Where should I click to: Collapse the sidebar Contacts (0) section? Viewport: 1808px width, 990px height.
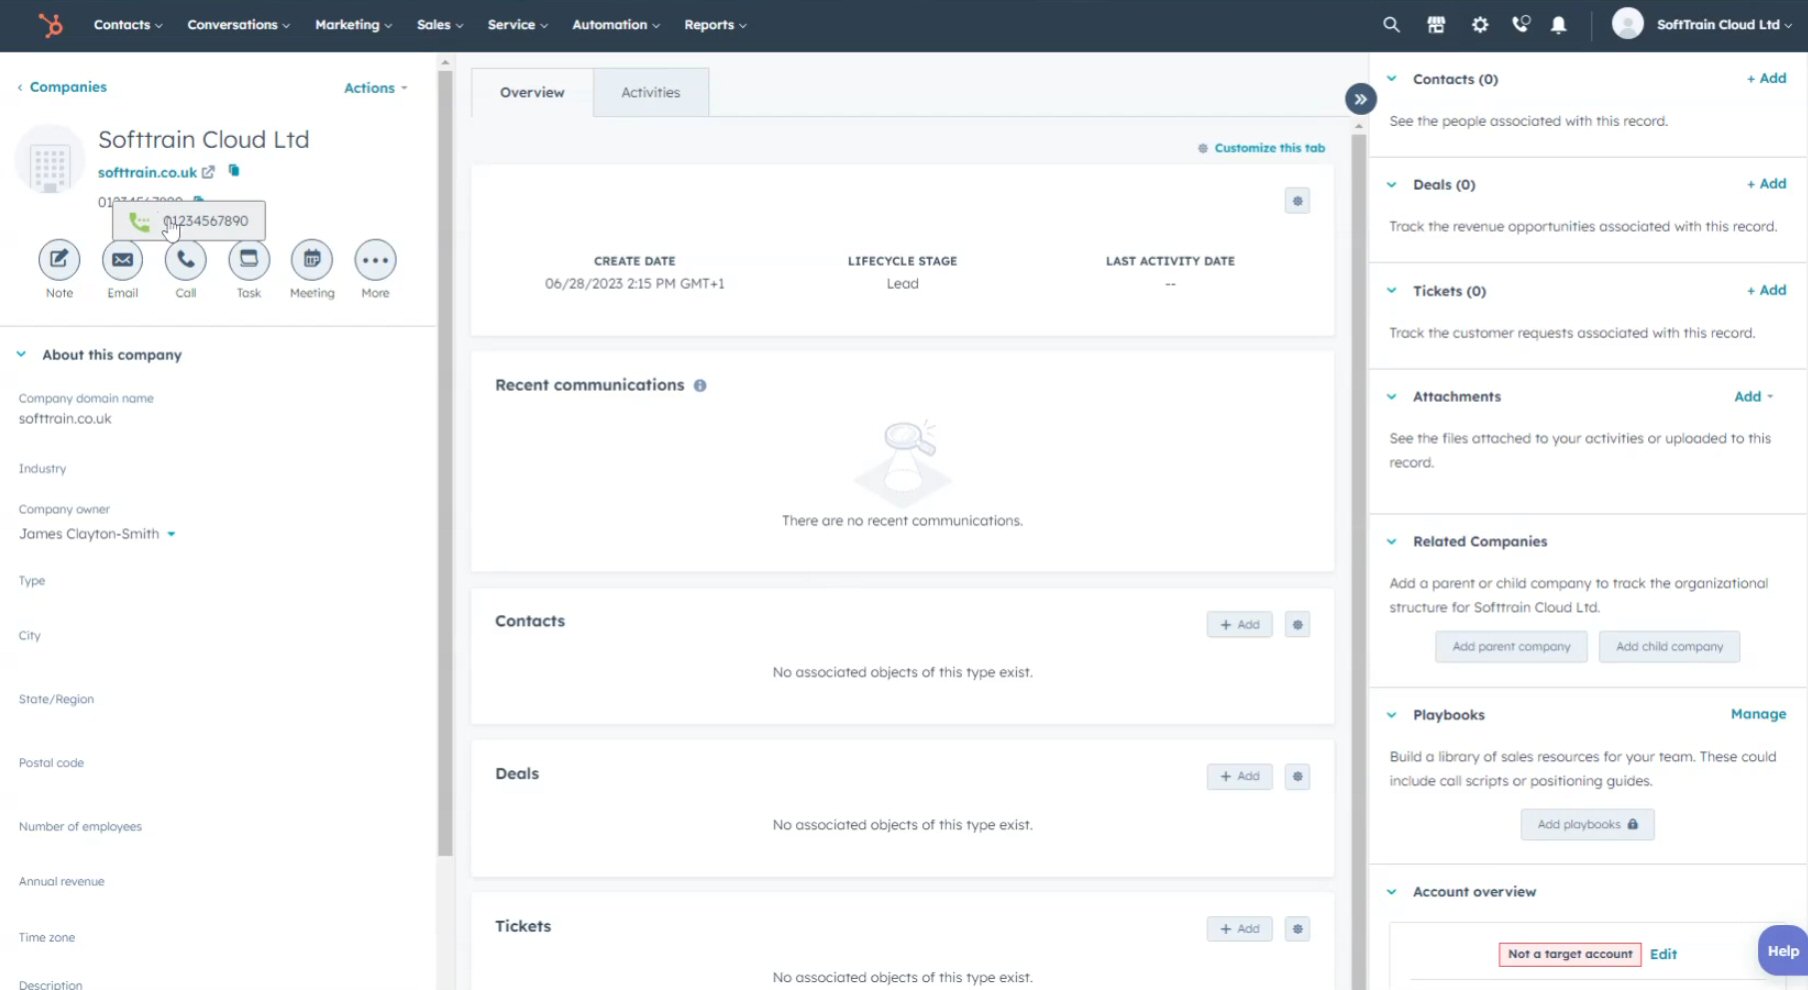click(1391, 78)
